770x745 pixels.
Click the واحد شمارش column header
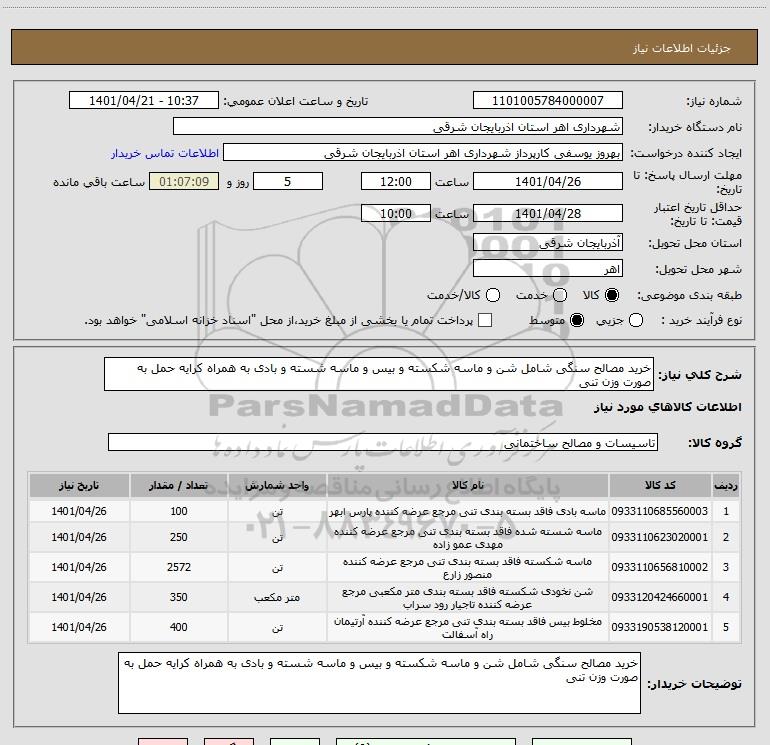coord(277,486)
